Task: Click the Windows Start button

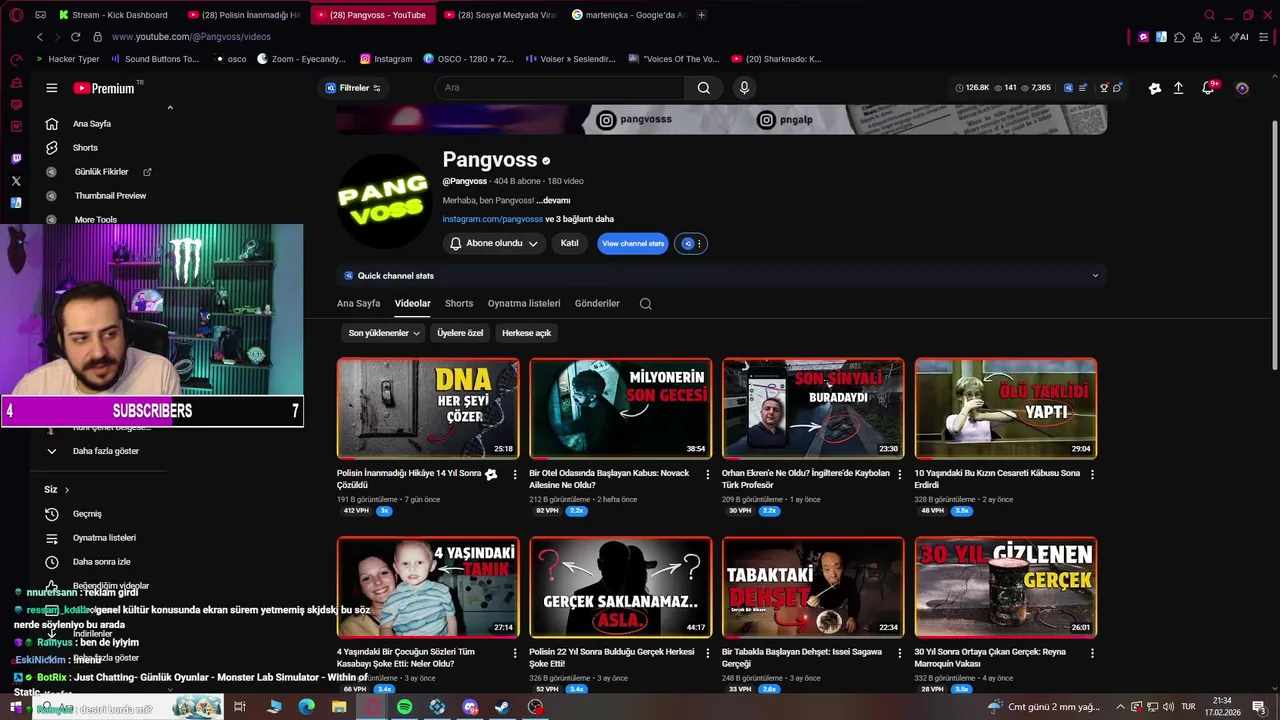Action: point(16,707)
